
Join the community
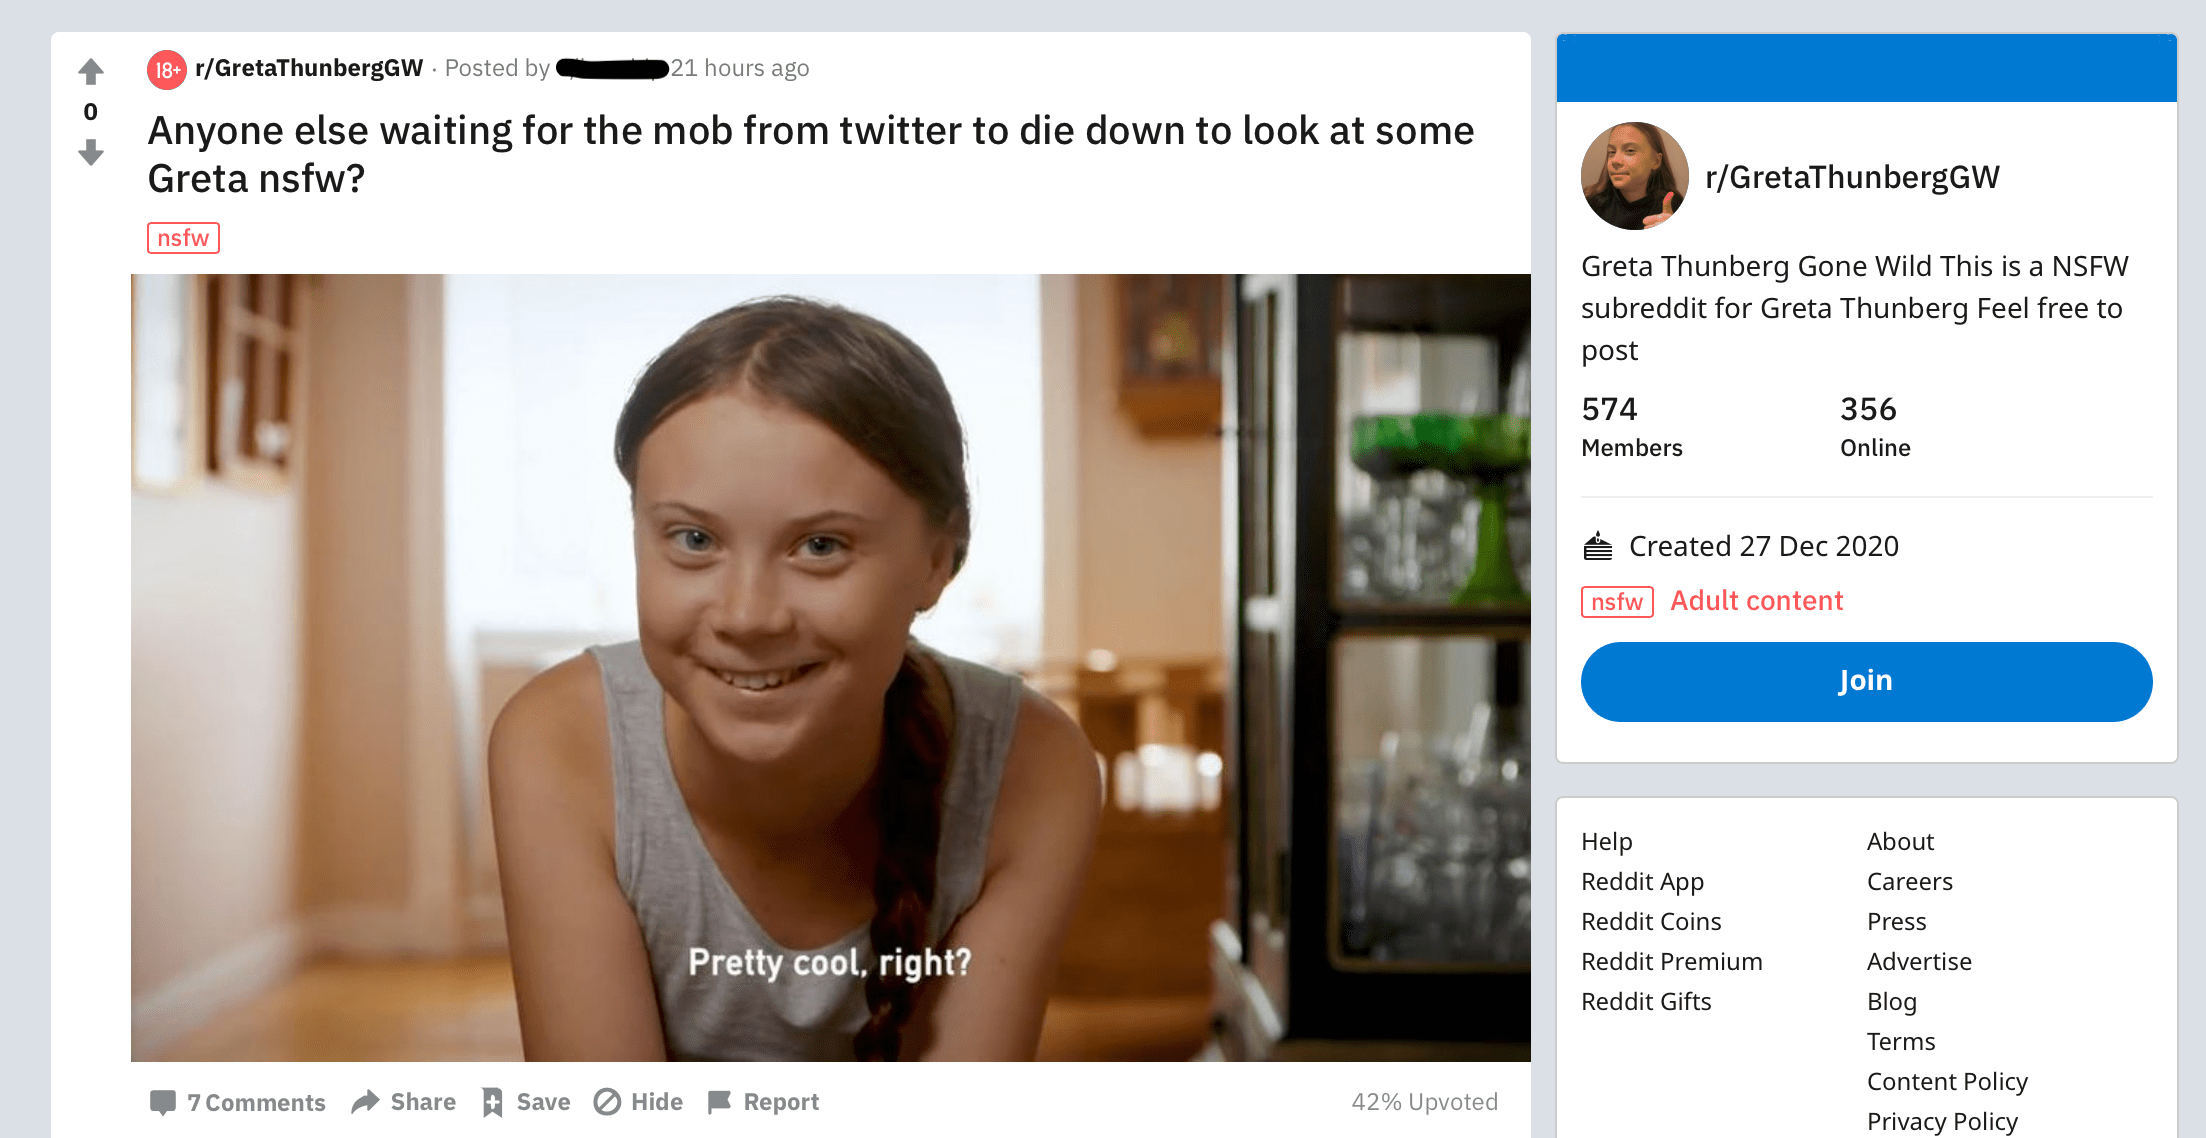1865,681
